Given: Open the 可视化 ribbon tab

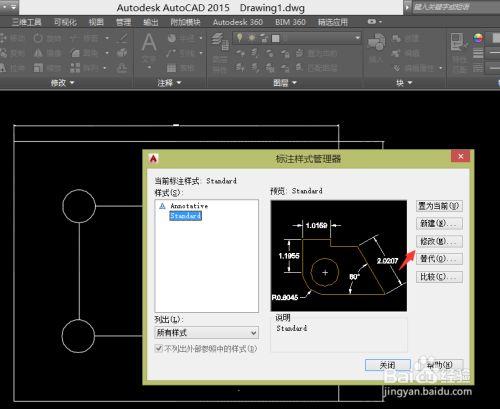Looking at the screenshot, I should point(65,22).
